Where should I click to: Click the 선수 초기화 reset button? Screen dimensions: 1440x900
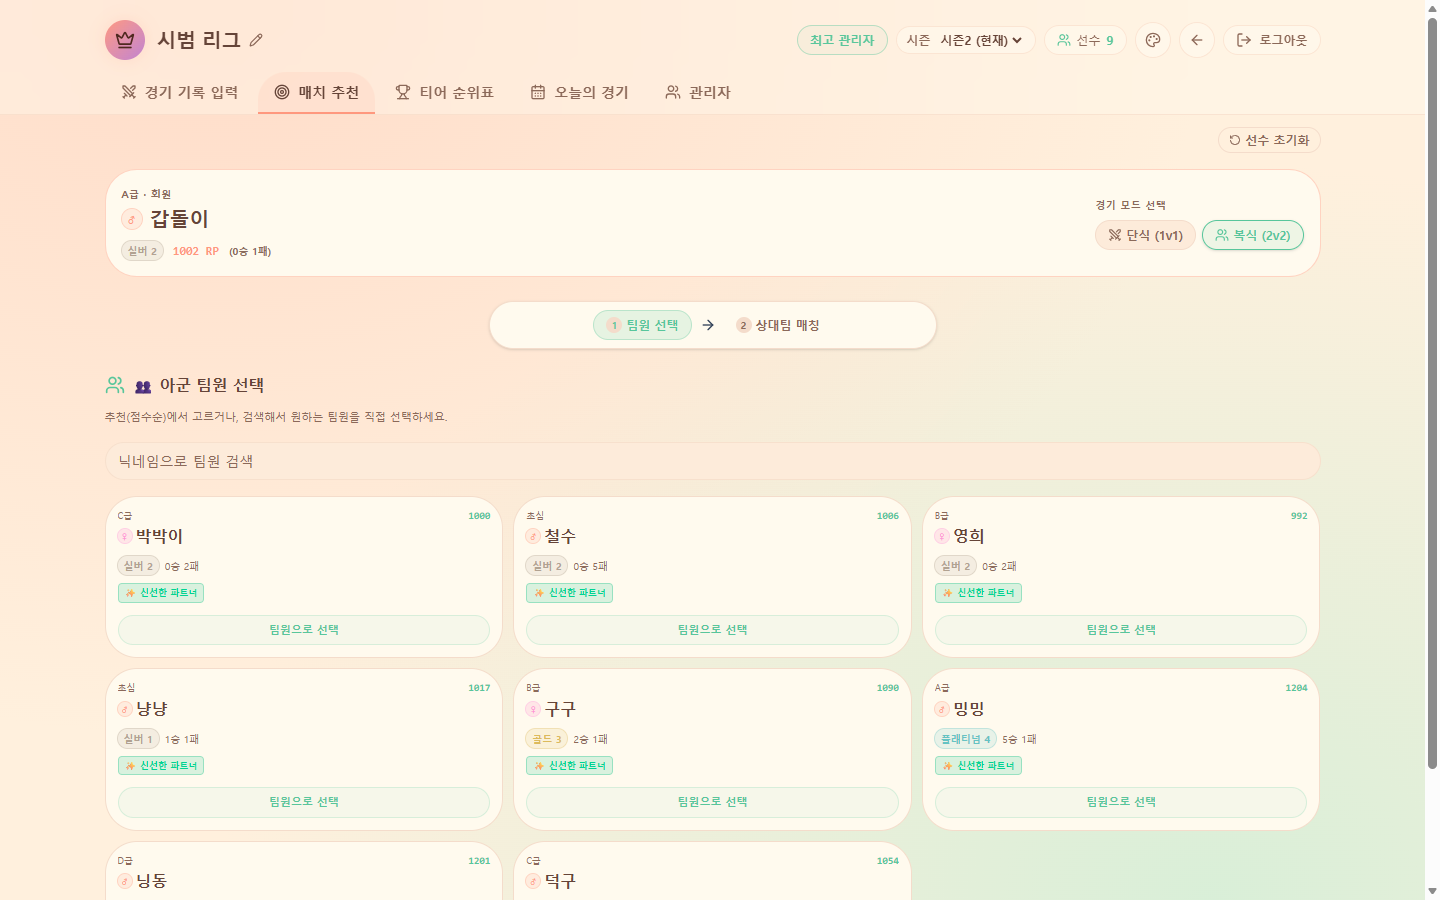1269,140
